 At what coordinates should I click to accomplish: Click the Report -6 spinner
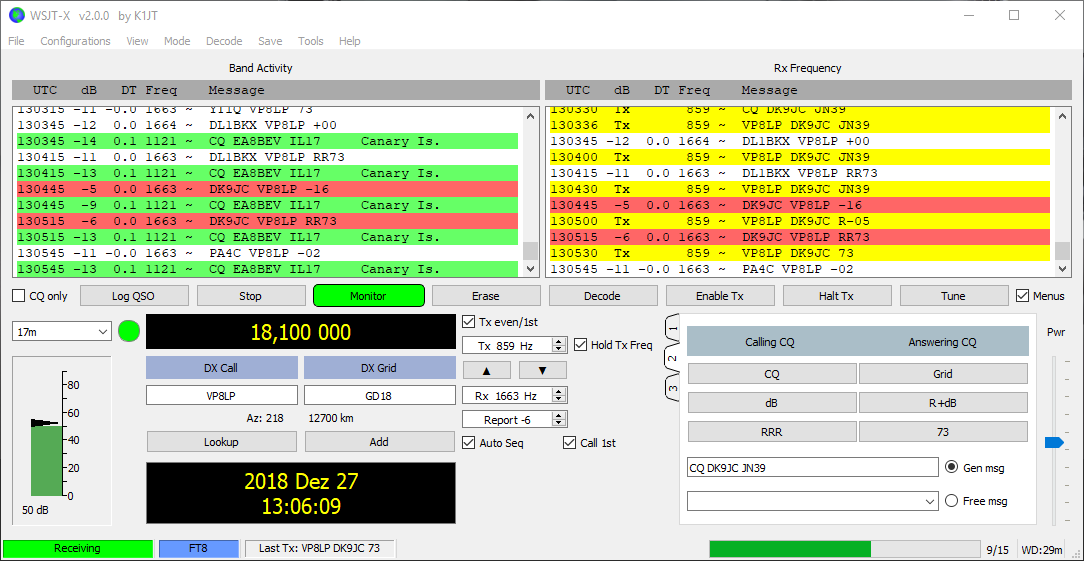514,420
